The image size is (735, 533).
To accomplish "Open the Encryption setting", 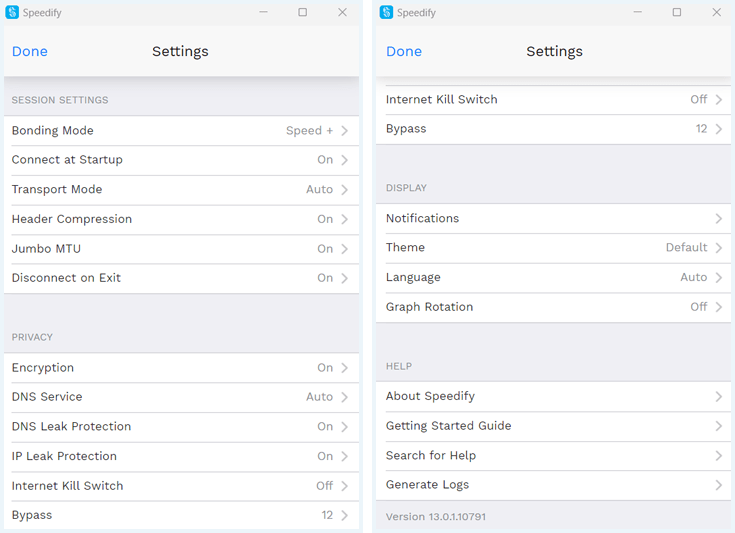I will [181, 368].
